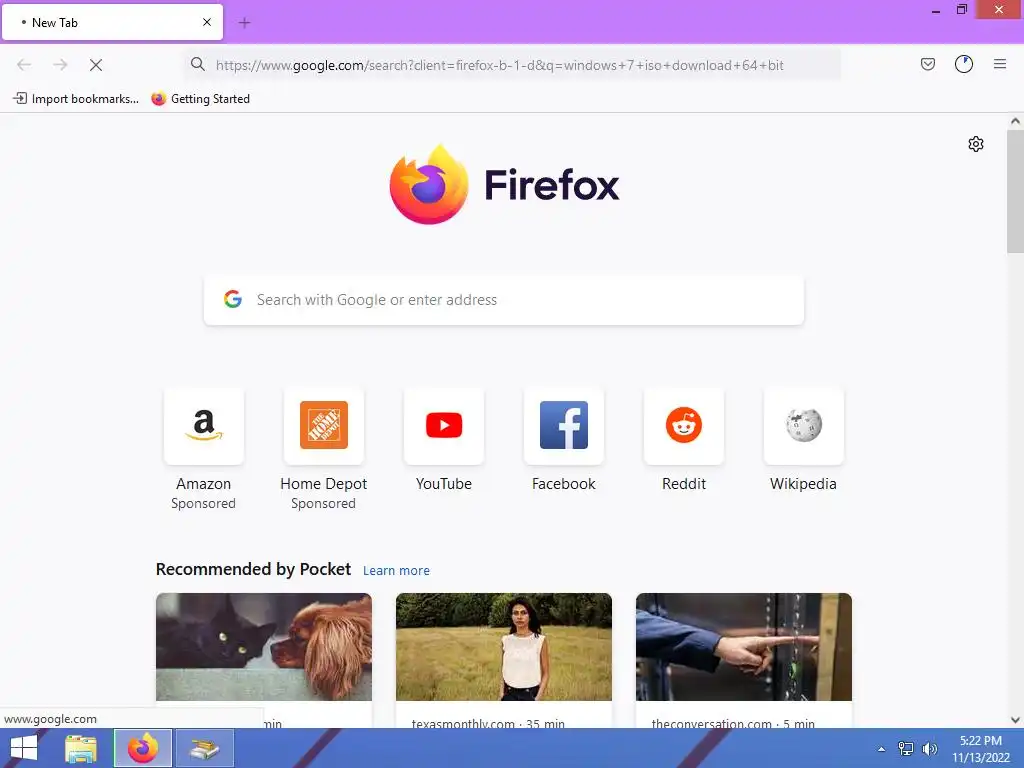
Task: Go back to the previous page
Action: (x=24, y=65)
